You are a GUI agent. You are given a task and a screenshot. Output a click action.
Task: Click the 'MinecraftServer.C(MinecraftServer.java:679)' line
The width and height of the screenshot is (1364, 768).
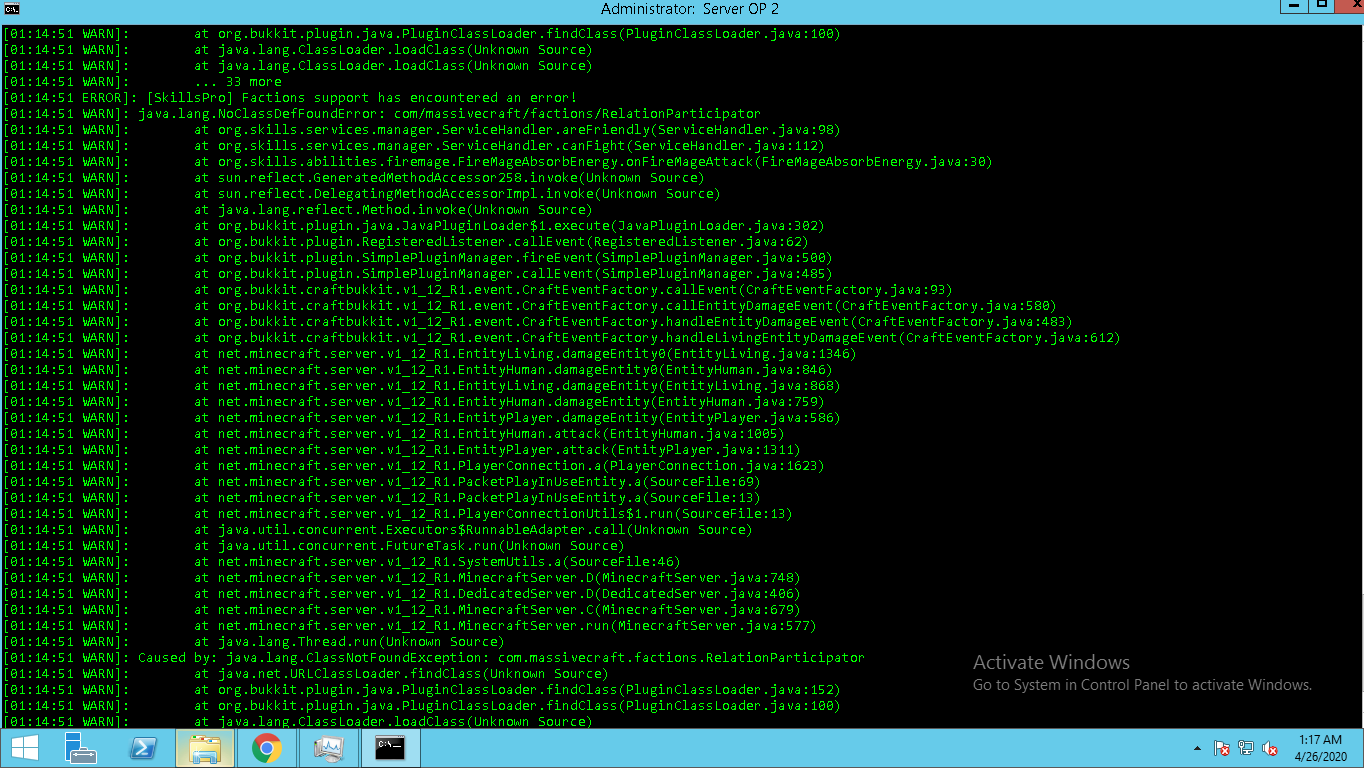pos(401,610)
